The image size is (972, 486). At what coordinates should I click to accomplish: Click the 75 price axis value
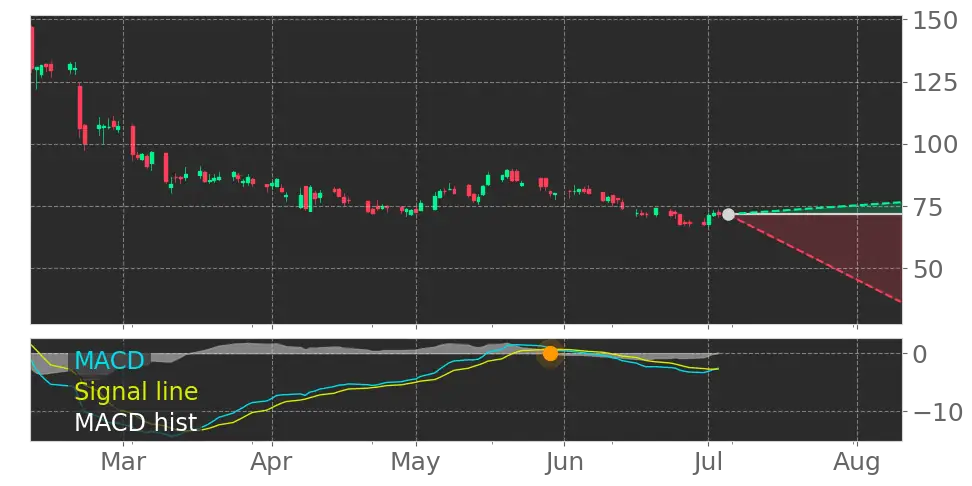927,206
